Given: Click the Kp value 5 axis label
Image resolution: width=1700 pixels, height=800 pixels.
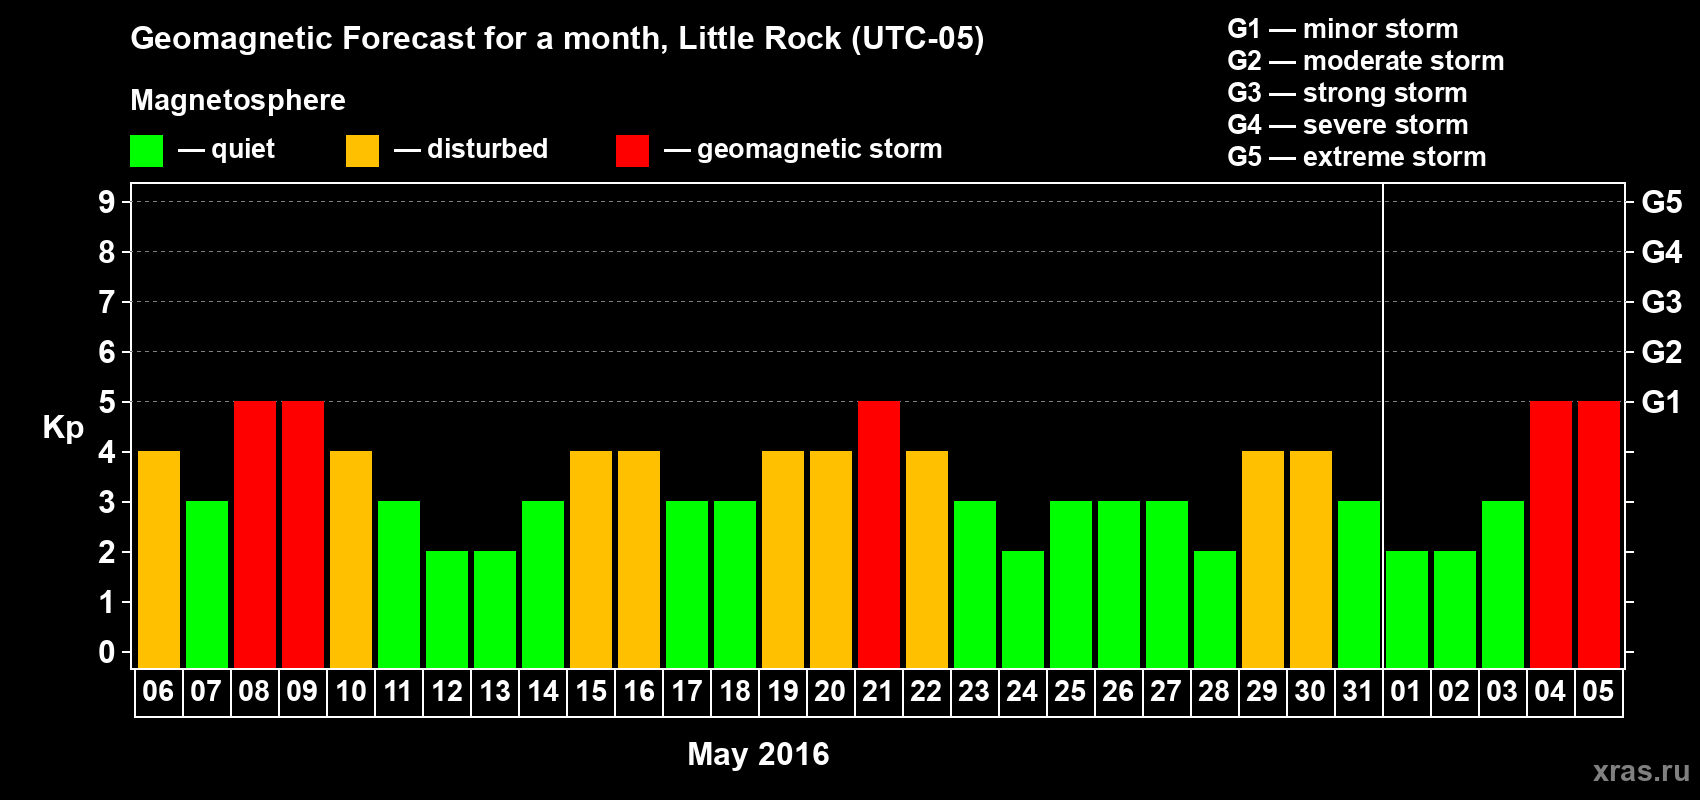Looking at the screenshot, I should pyautogui.click(x=107, y=402).
